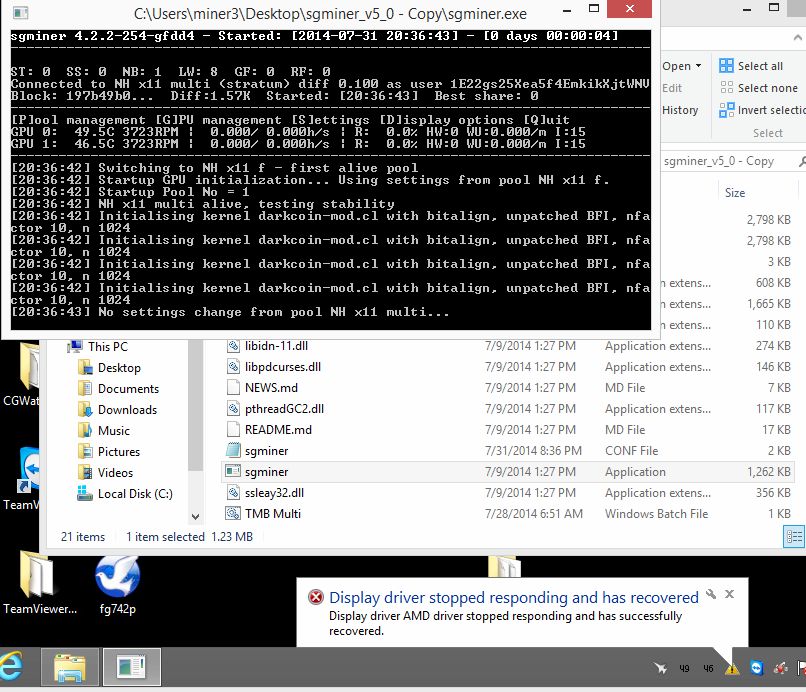Viewport: 806px width, 692px height.
Task: Click the Select none icon in ribbon
Action: click(x=726, y=88)
